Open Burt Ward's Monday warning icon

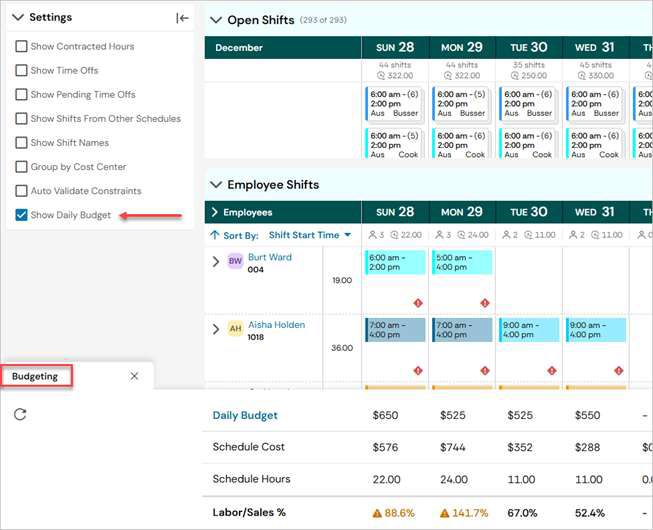click(x=485, y=303)
